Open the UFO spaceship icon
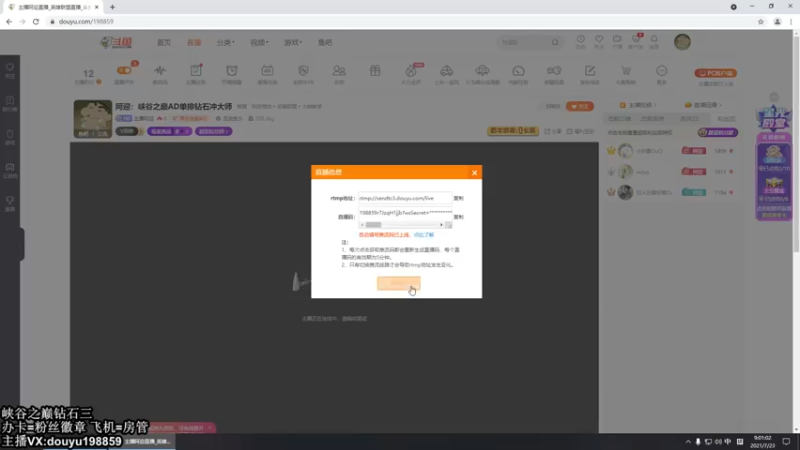Viewport: 800px width, 450px height. point(482,71)
